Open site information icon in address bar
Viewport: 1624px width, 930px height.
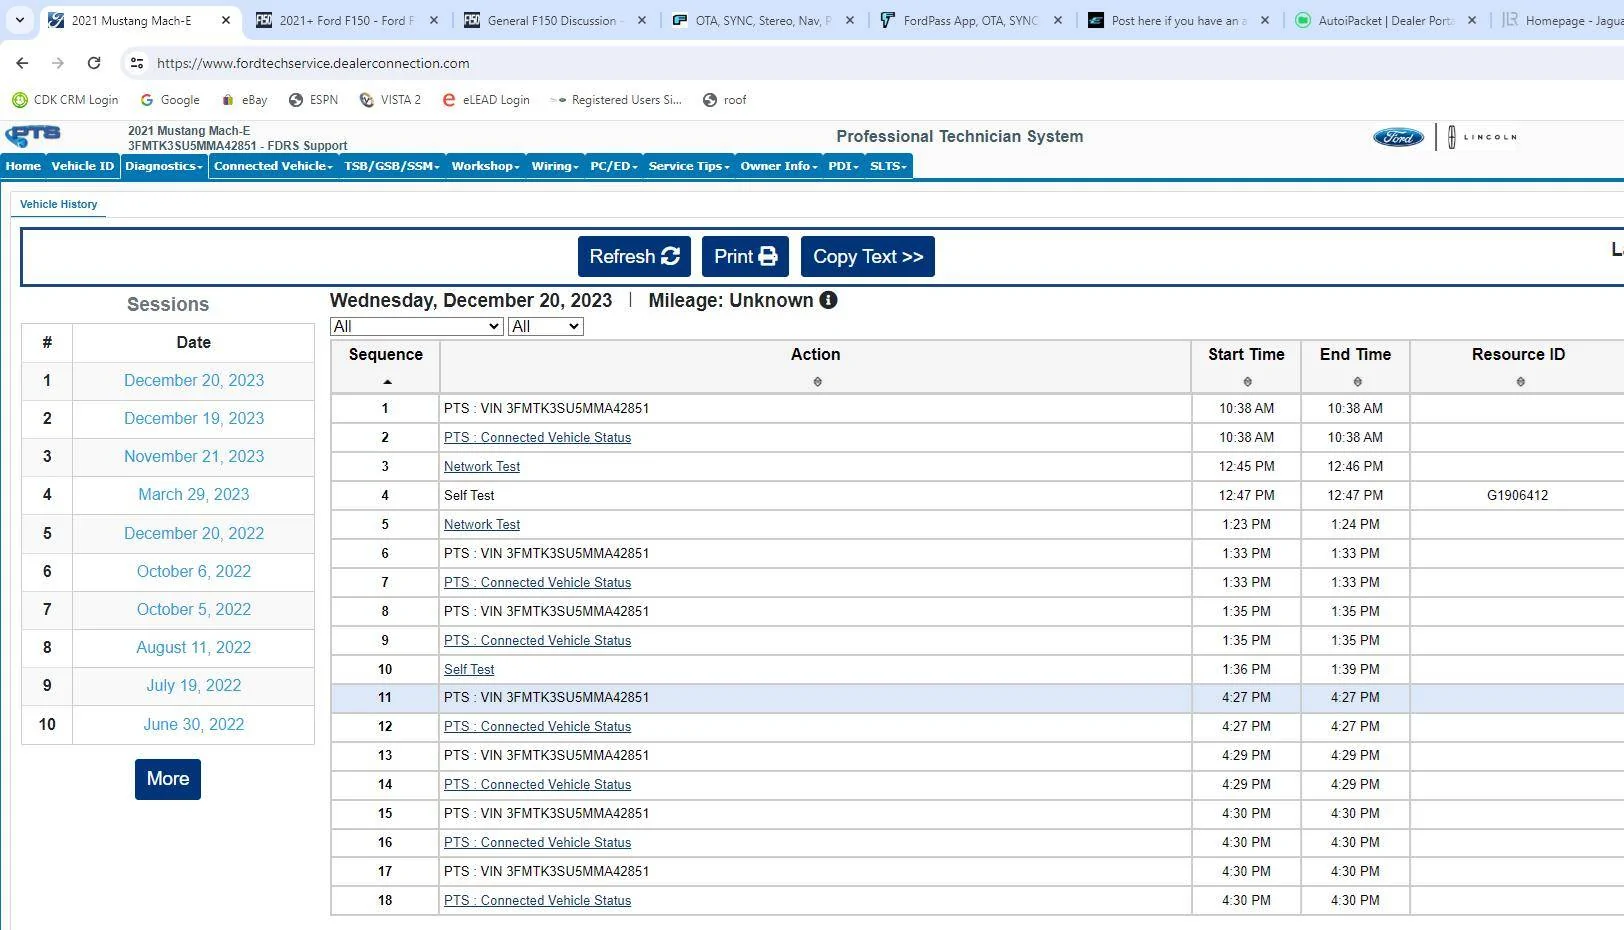coord(137,63)
